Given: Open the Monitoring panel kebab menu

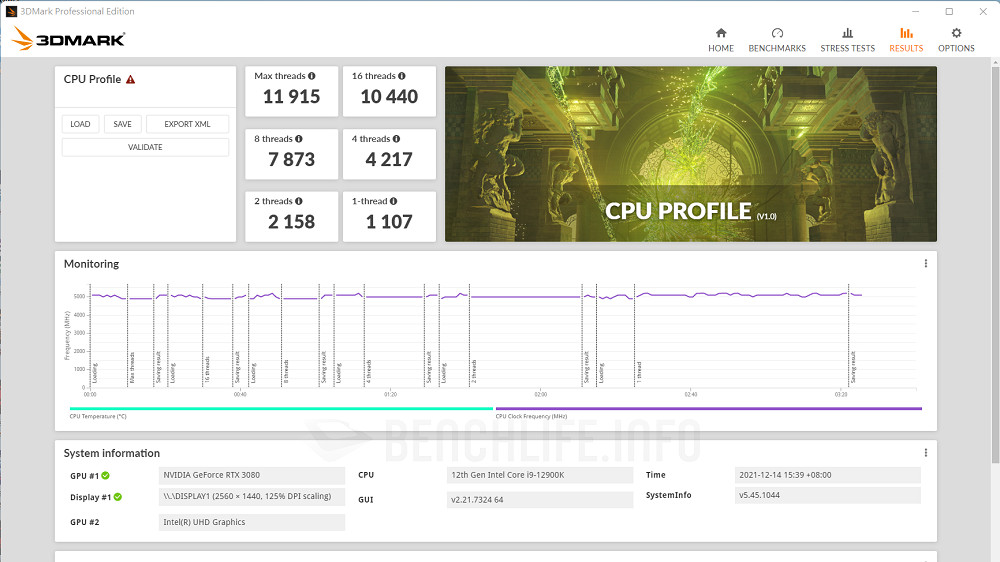Looking at the screenshot, I should 925,263.
